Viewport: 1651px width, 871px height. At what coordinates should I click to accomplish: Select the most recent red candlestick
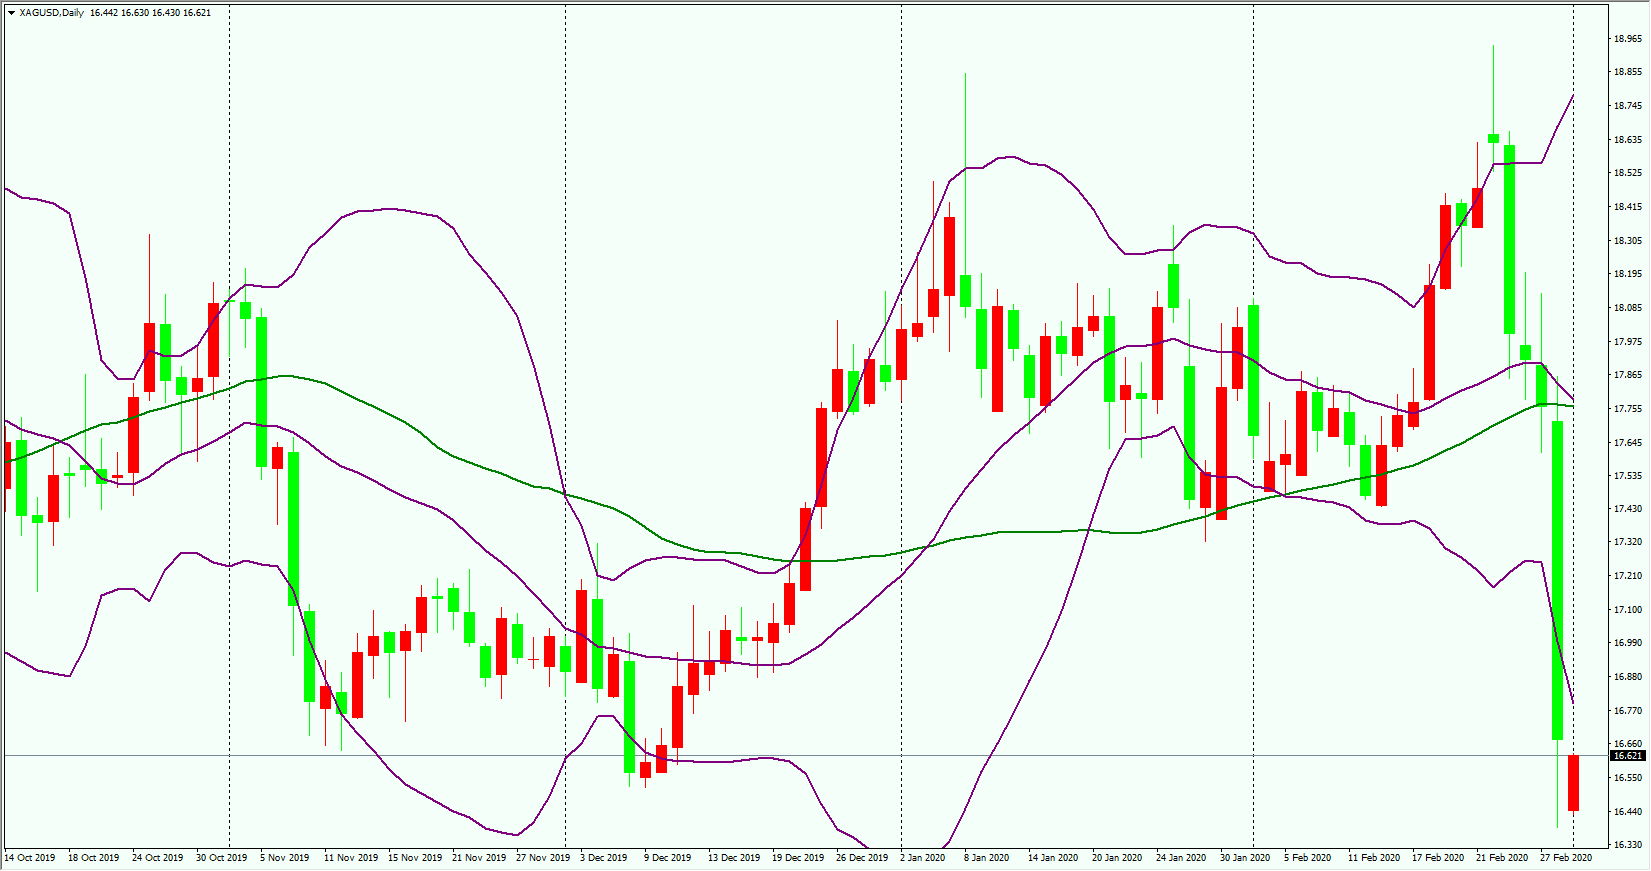click(x=1573, y=783)
